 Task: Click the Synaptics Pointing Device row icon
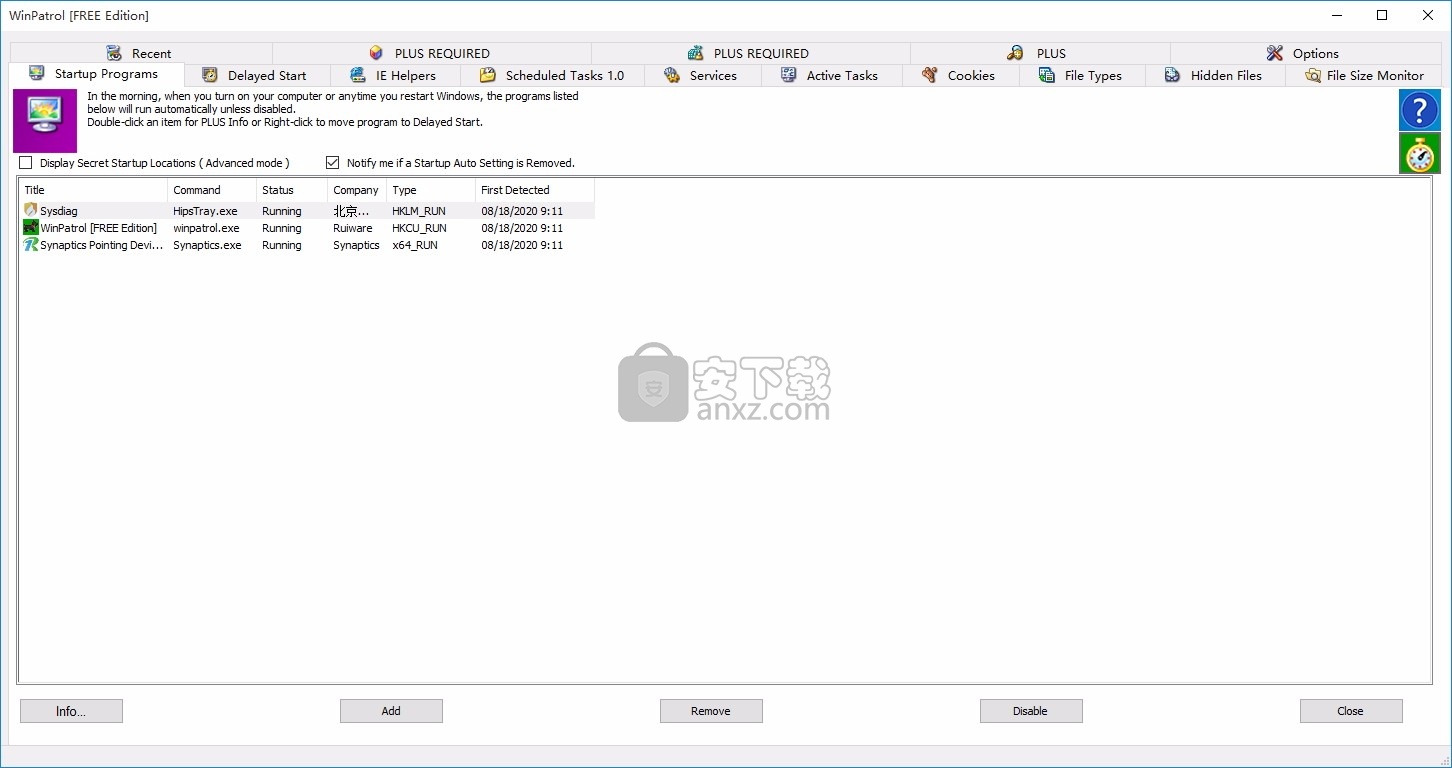tap(31, 244)
